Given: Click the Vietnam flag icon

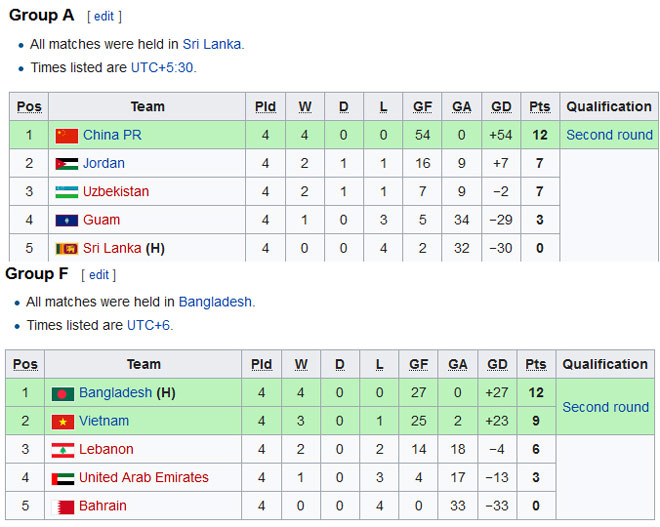Looking at the screenshot, I should (62, 421).
